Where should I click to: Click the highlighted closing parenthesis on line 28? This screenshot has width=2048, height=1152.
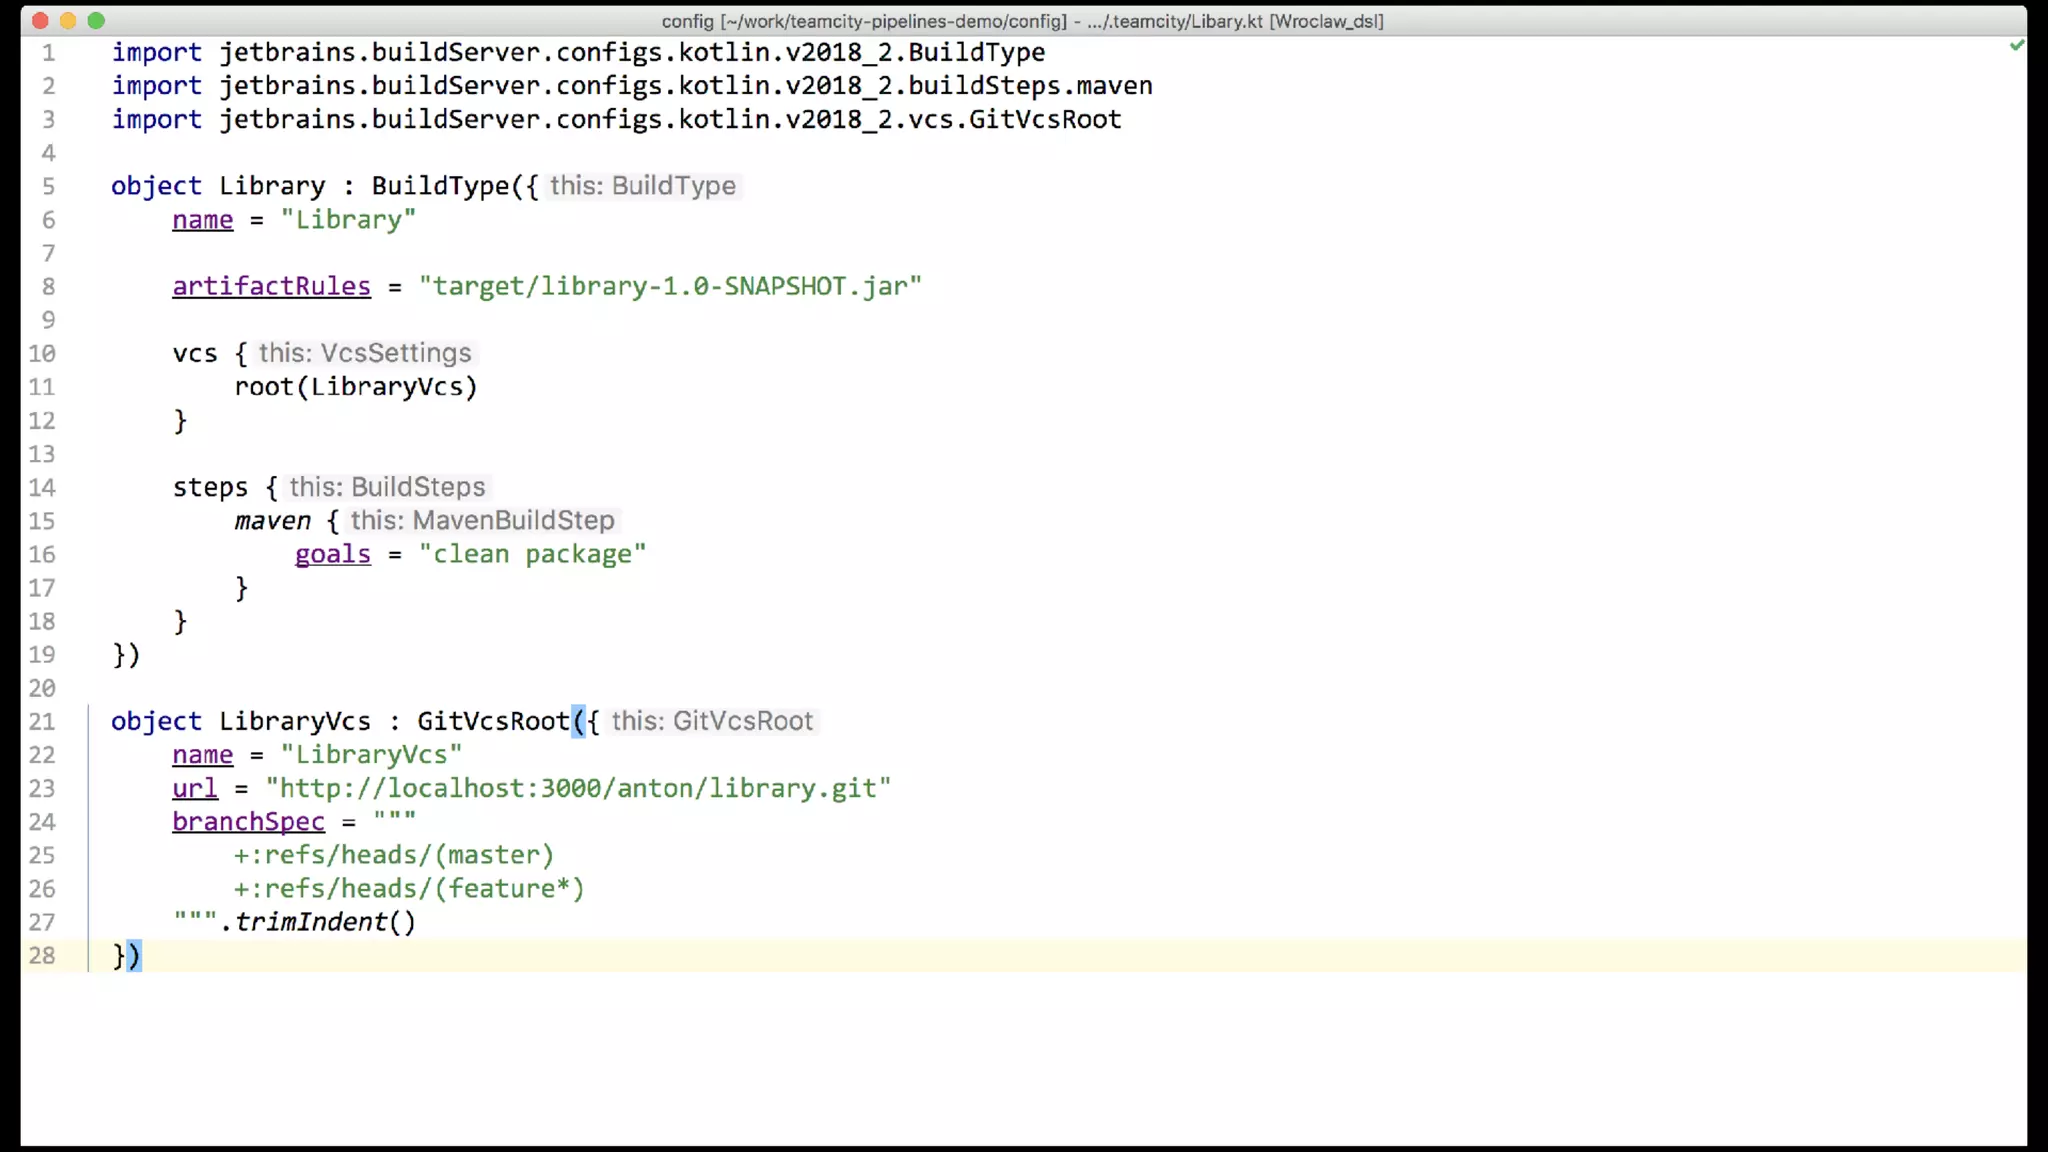tap(134, 956)
